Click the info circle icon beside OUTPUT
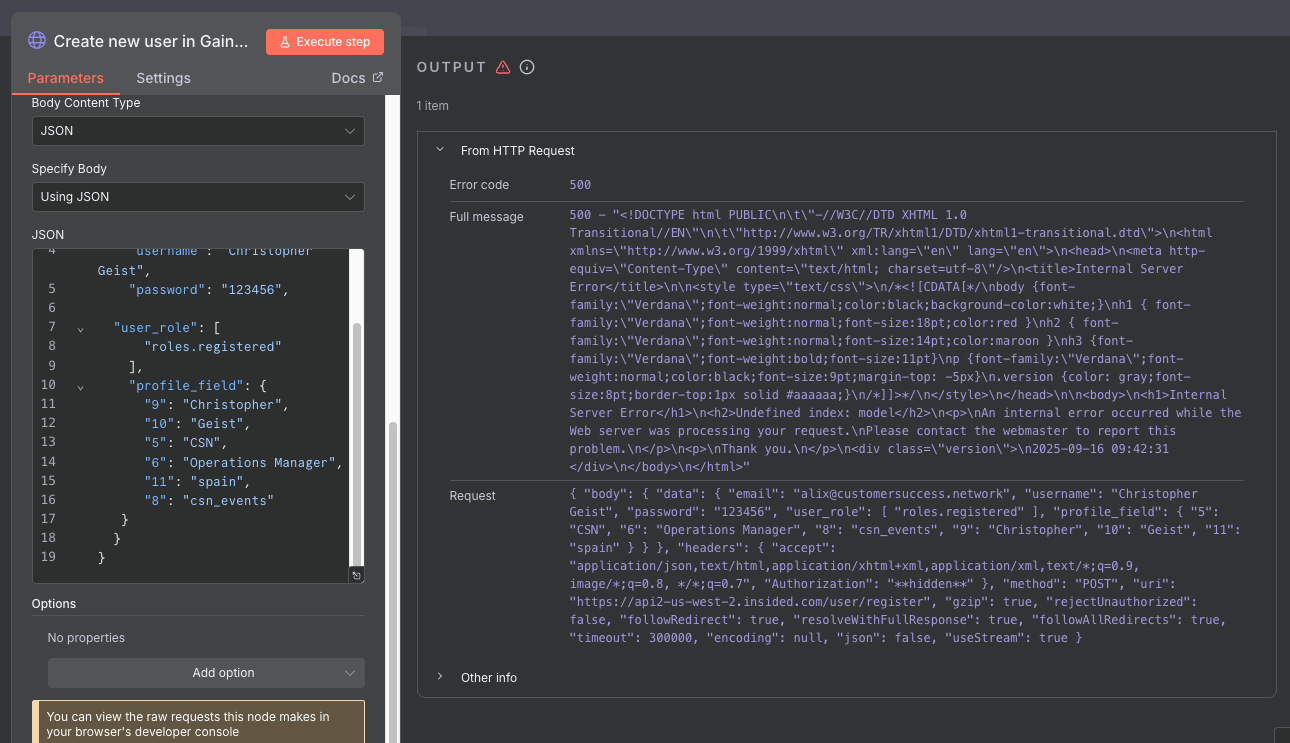This screenshot has height=743, width=1290. pyautogui.click(x=527, y=67)
